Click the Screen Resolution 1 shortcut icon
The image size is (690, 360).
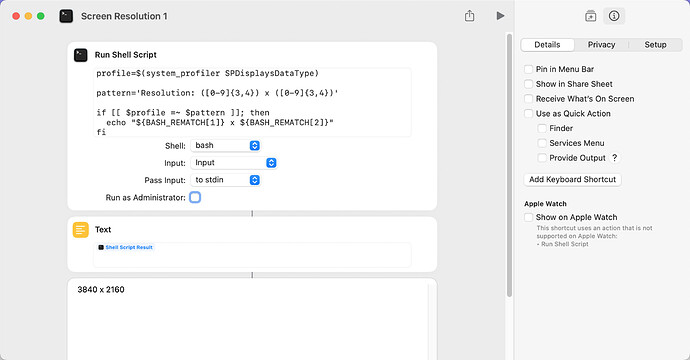pos(66,16)
